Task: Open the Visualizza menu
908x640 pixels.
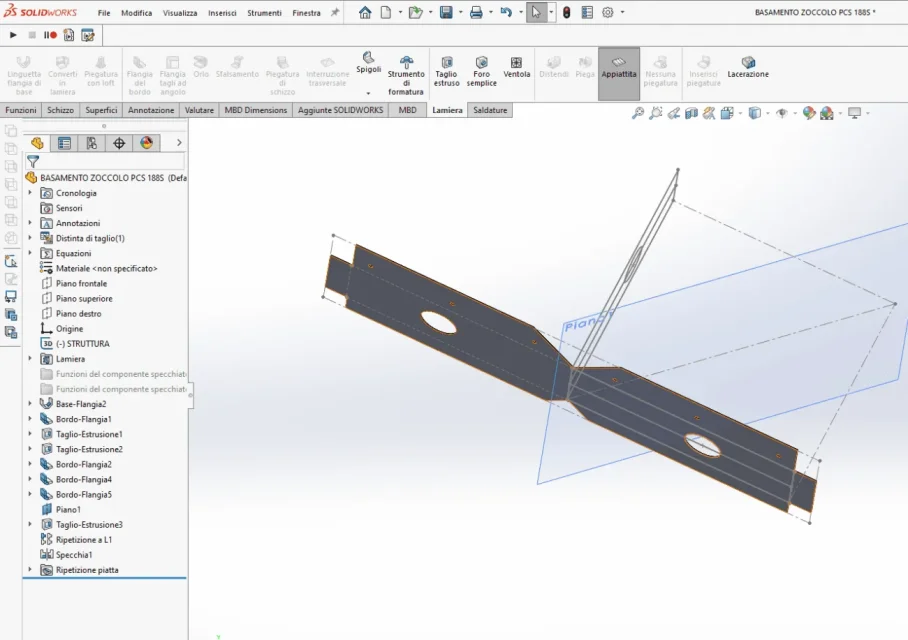Action: [x=180, y=13]
